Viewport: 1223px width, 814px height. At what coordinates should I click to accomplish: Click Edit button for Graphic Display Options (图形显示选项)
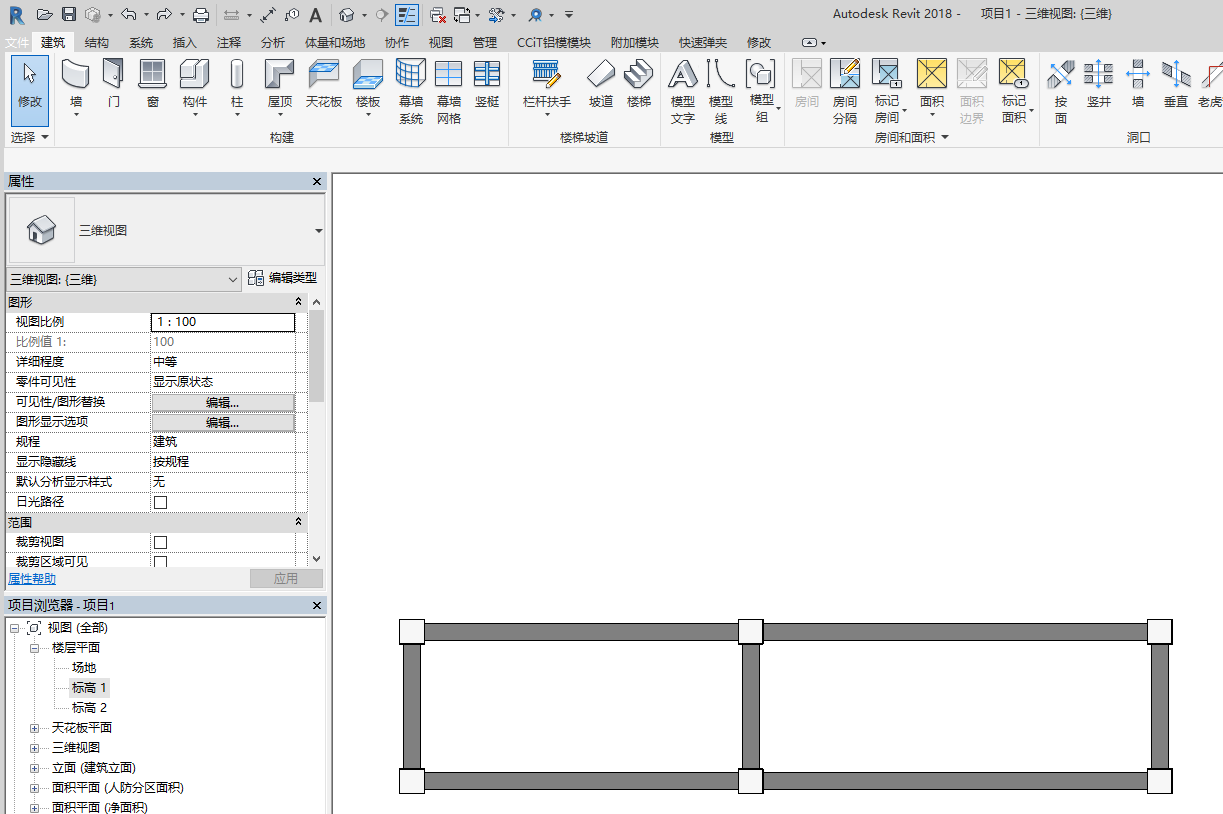(222, 422)
